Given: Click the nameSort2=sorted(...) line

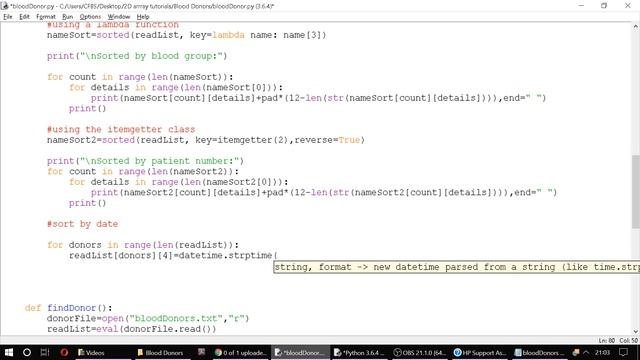Looking at the screenshot, I should click(206, 140).
